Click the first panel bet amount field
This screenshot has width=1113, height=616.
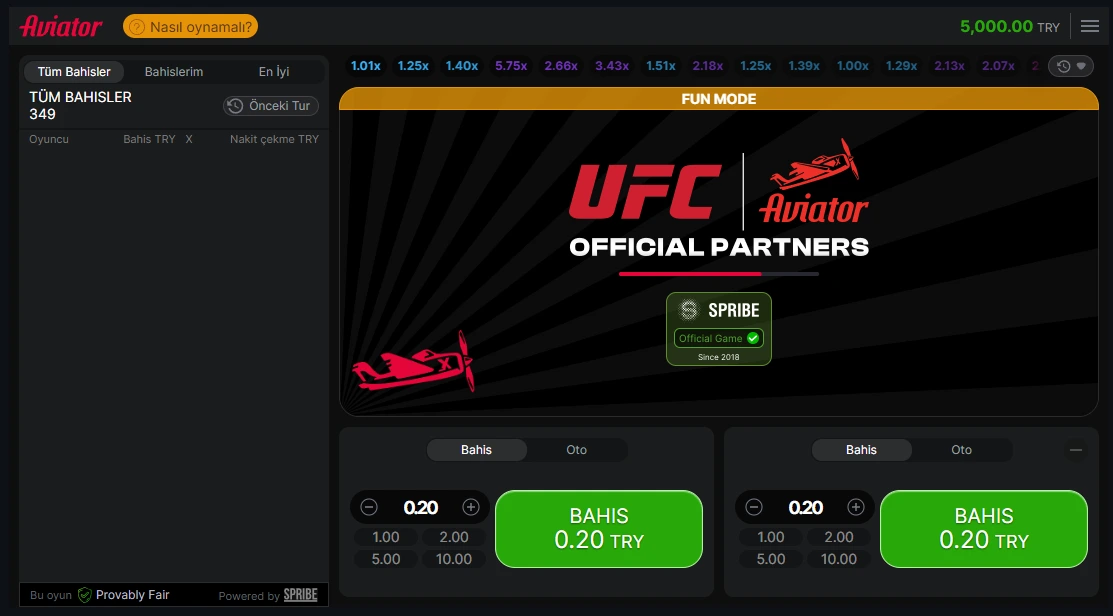point(420,507)
